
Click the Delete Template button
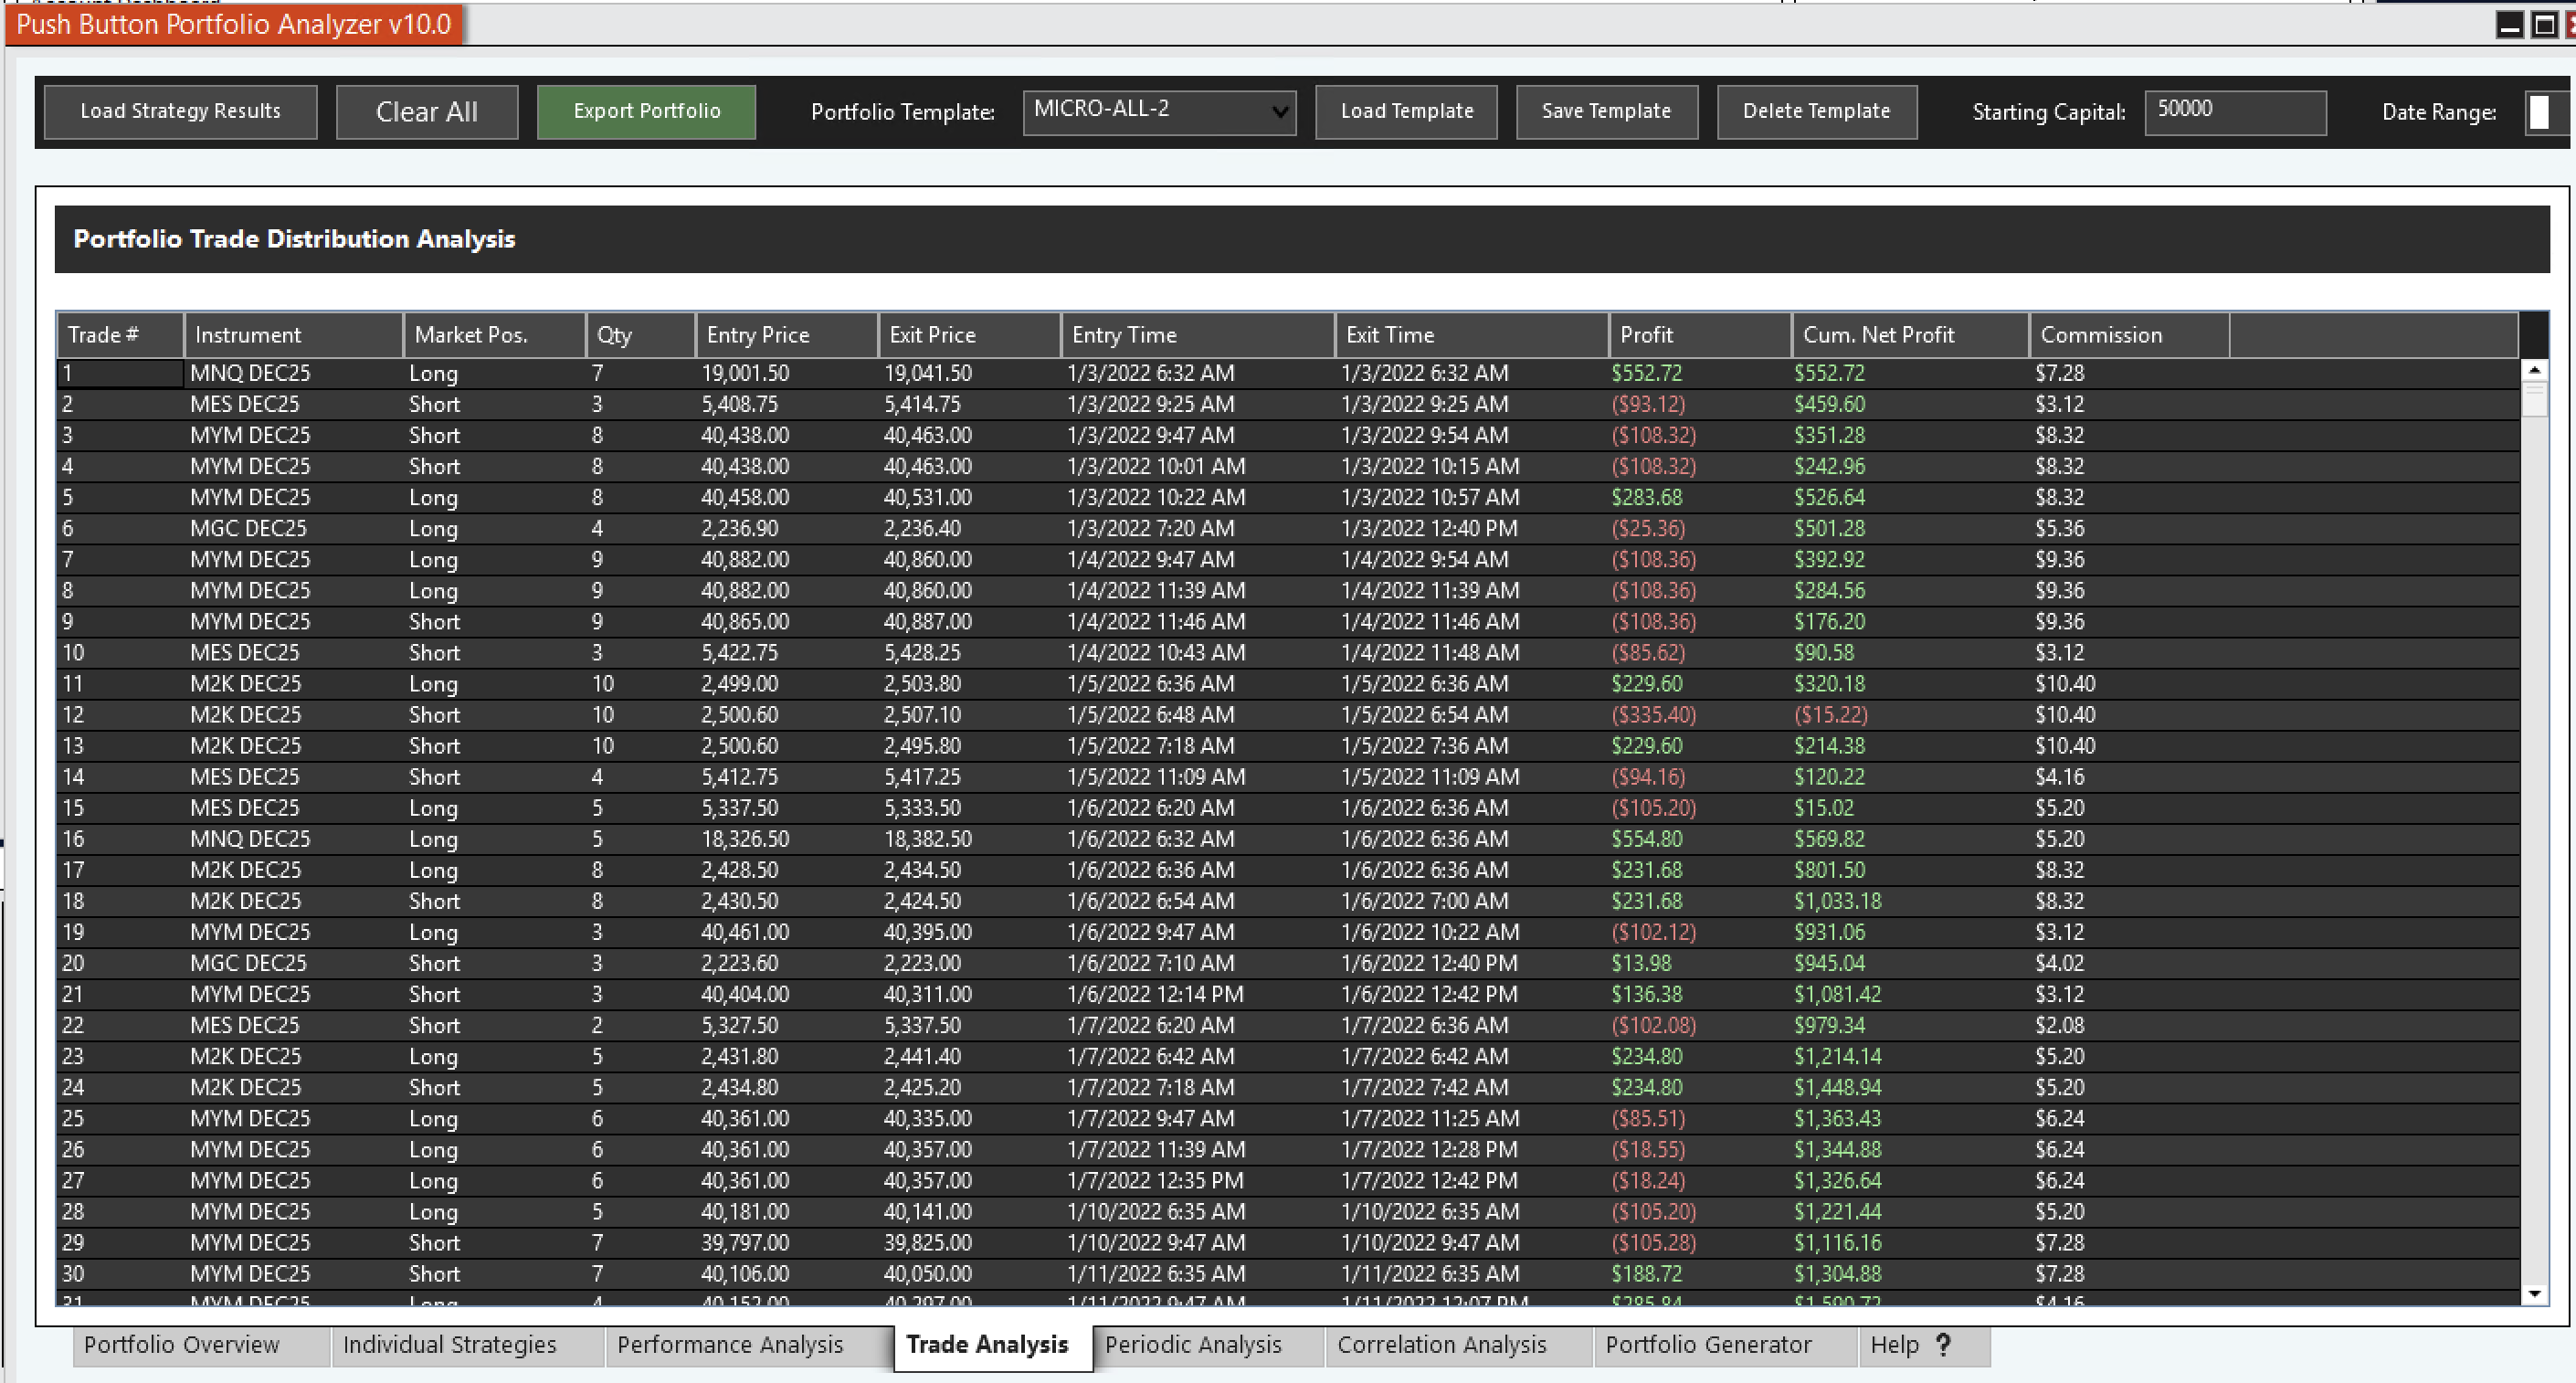(x=1816, y=112)
